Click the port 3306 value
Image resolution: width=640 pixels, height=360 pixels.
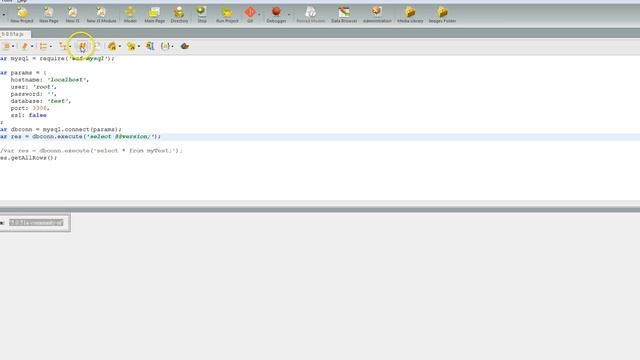[40, 108]
